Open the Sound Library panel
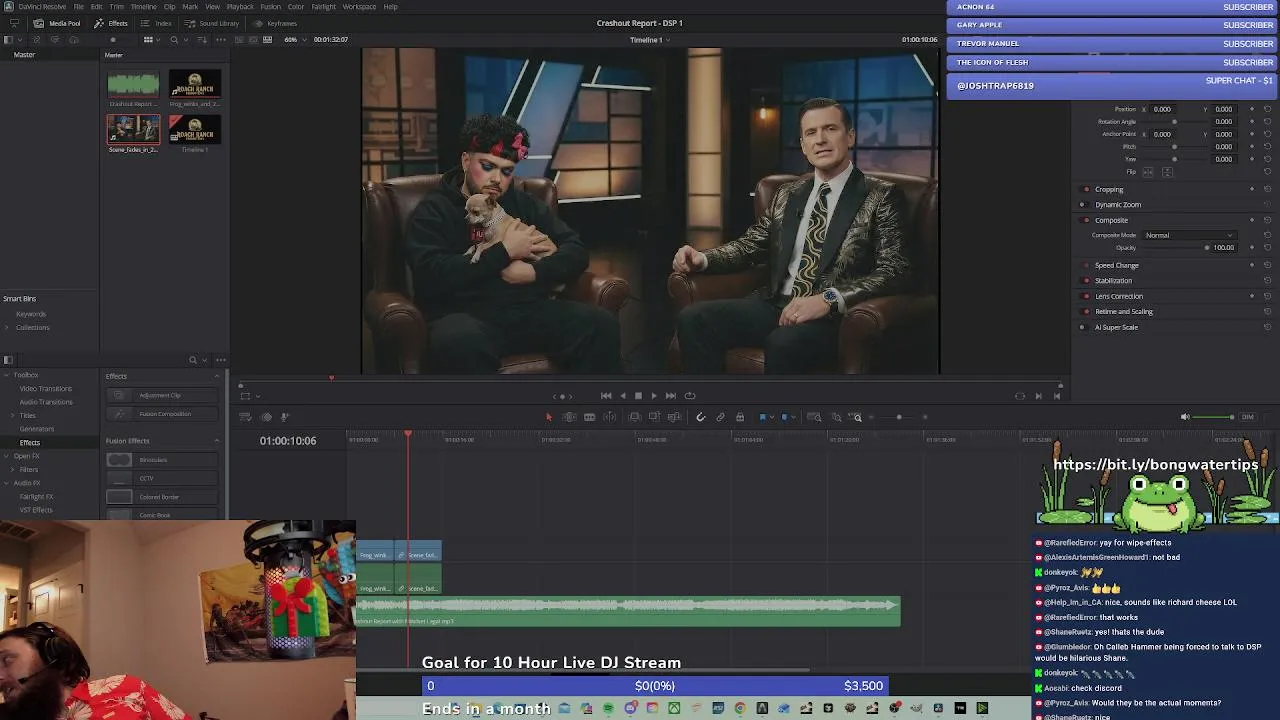 pos(212,23)
